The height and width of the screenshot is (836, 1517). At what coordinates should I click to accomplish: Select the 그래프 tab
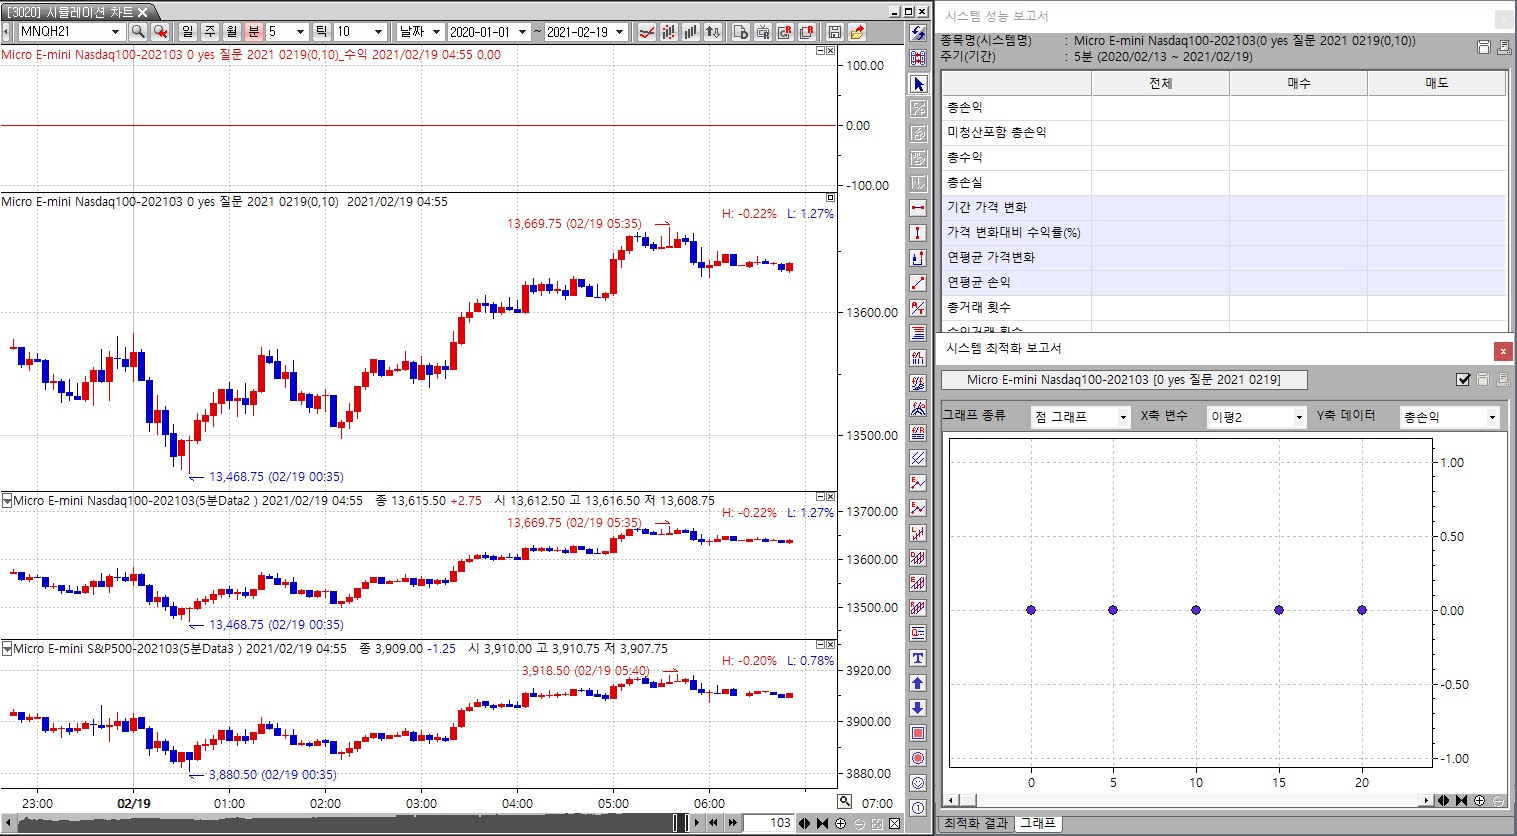click(1037, 823)
